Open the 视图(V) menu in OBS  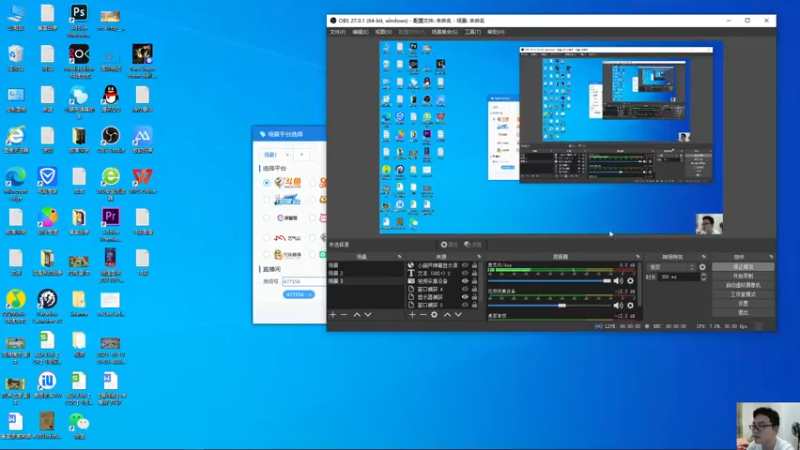[x=383, y=32]
